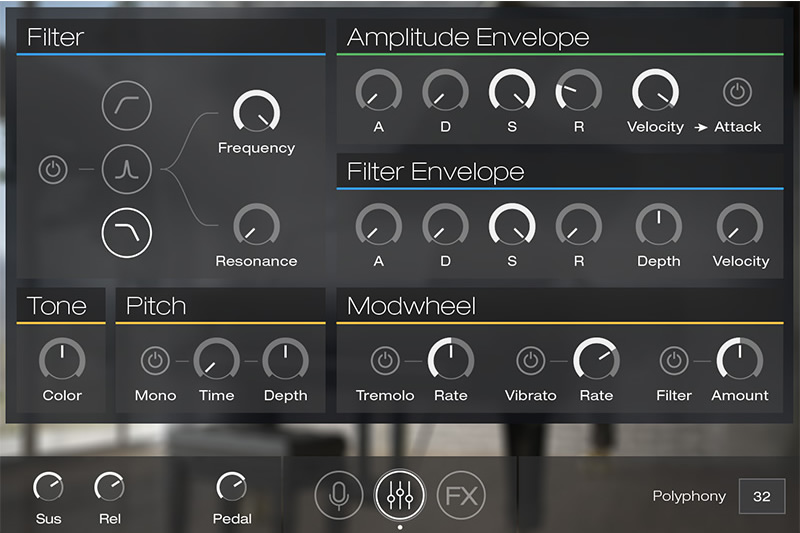
Task: Click the Vibrato label
Action: click(531, 395)
